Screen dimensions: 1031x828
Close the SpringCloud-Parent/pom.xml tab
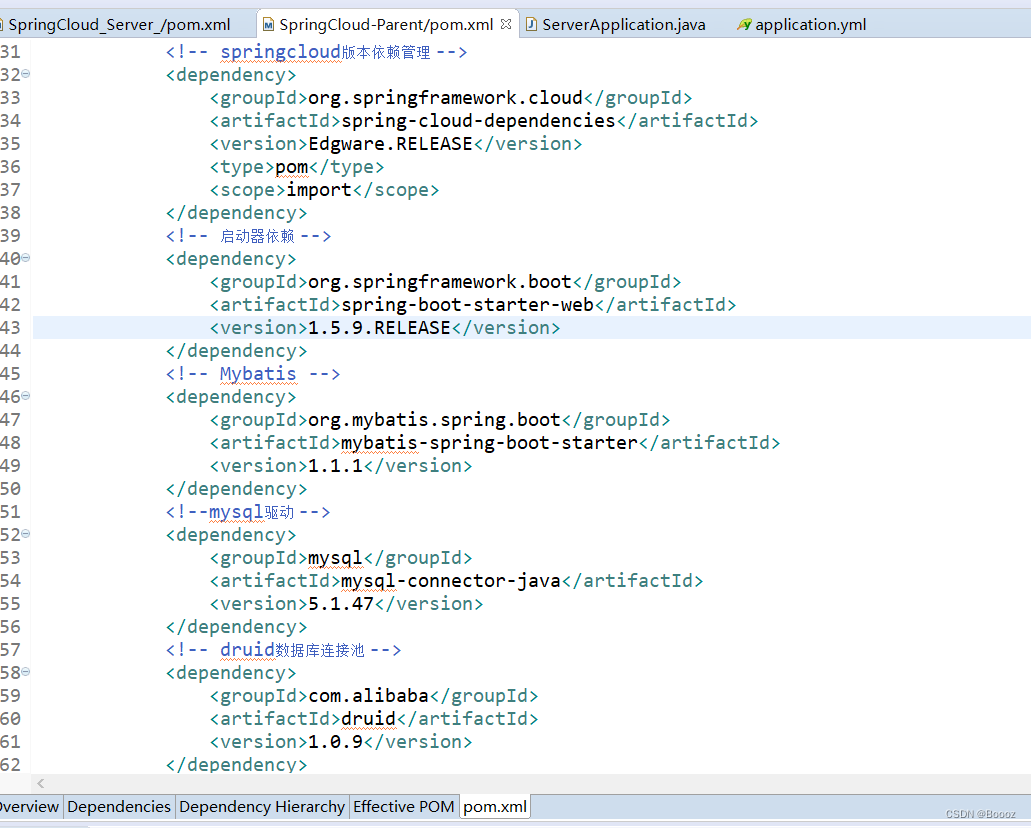point(506,24)
